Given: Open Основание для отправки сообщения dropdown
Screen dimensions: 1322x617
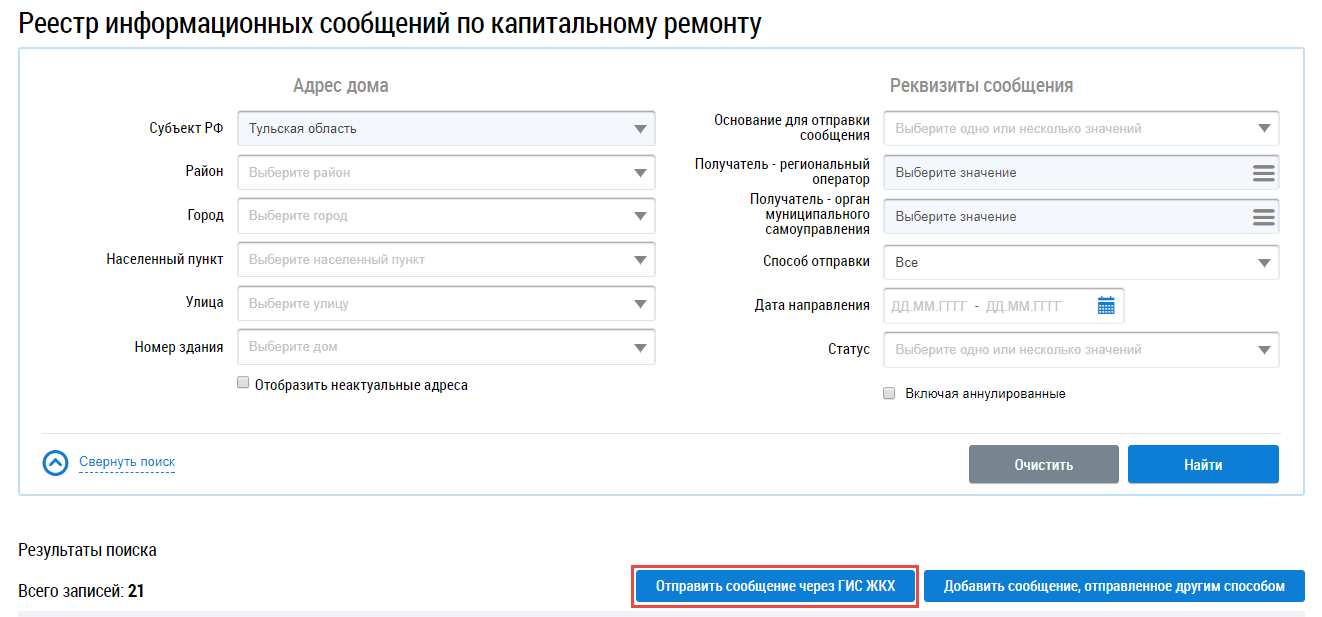Looking at the screenshot, I should (1081, 129).
